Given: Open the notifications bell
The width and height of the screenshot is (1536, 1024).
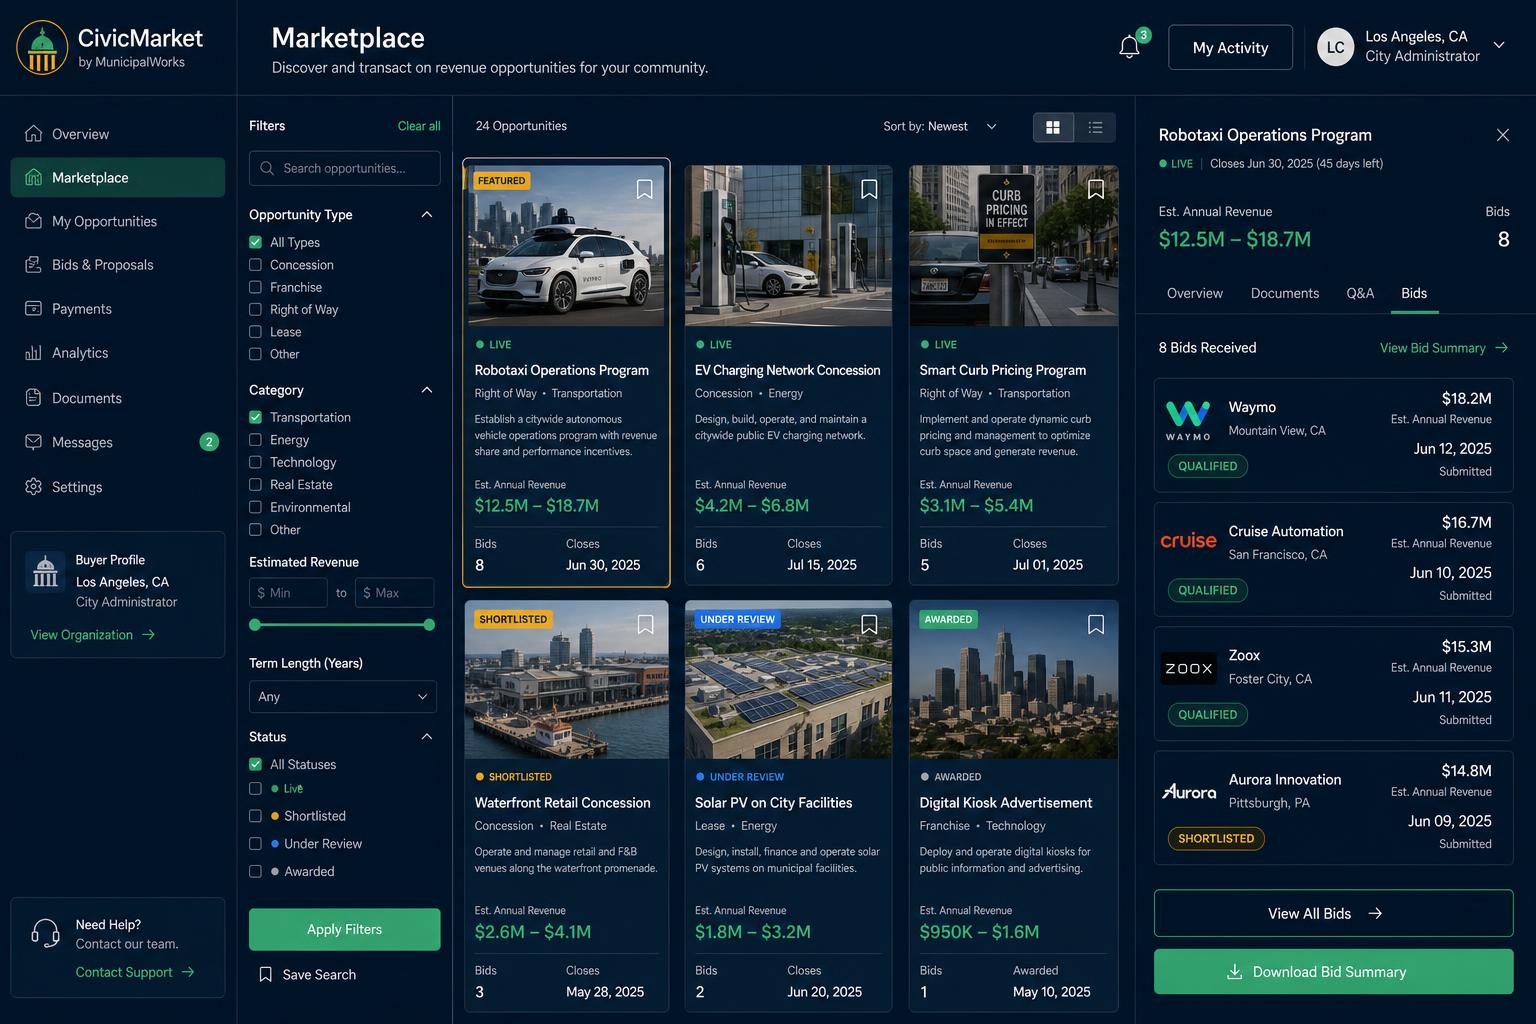Looking at the screenshot, I should [1129, 47].
